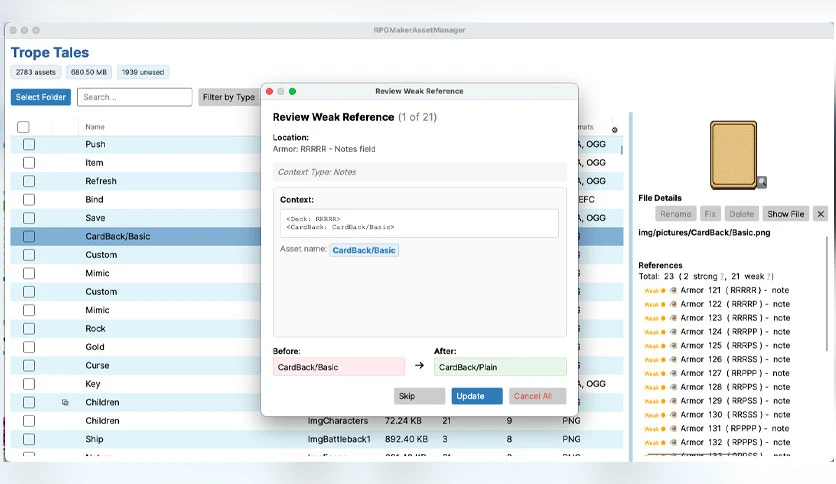The height and width of the screenshot is (484, 836).
Task: Check the box for Item row
Action: [x=29, y=163]
